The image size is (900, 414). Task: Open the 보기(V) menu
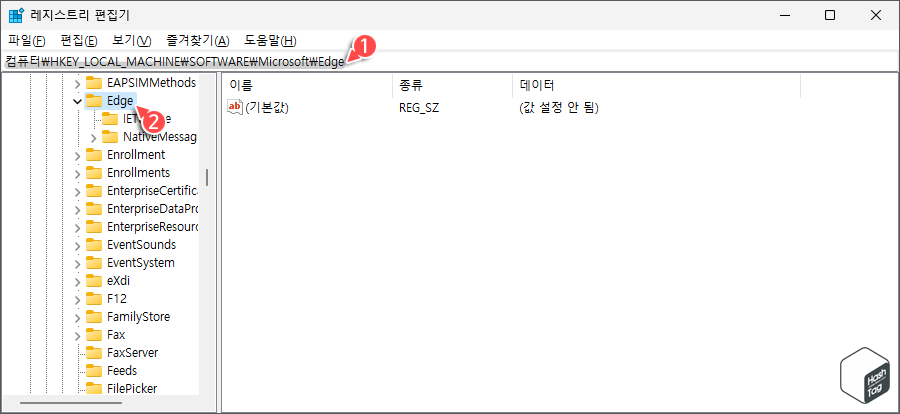(x=131, y=41)
